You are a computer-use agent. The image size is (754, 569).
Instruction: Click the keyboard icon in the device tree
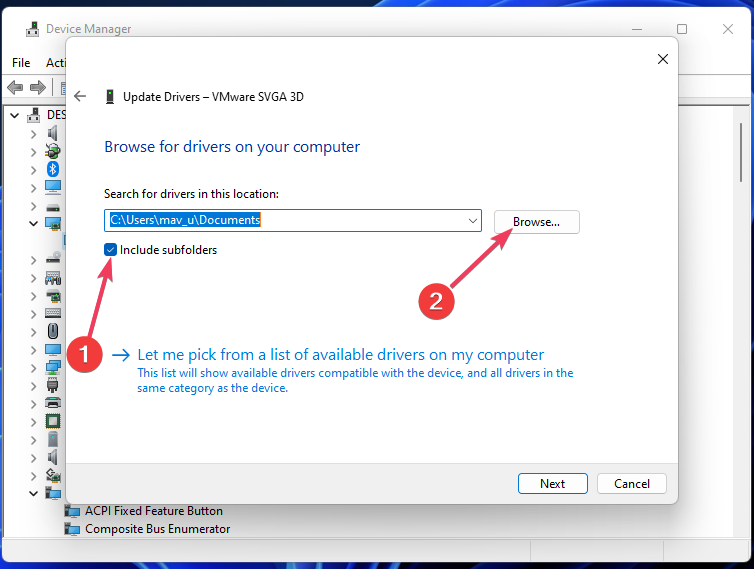[53, 314]
